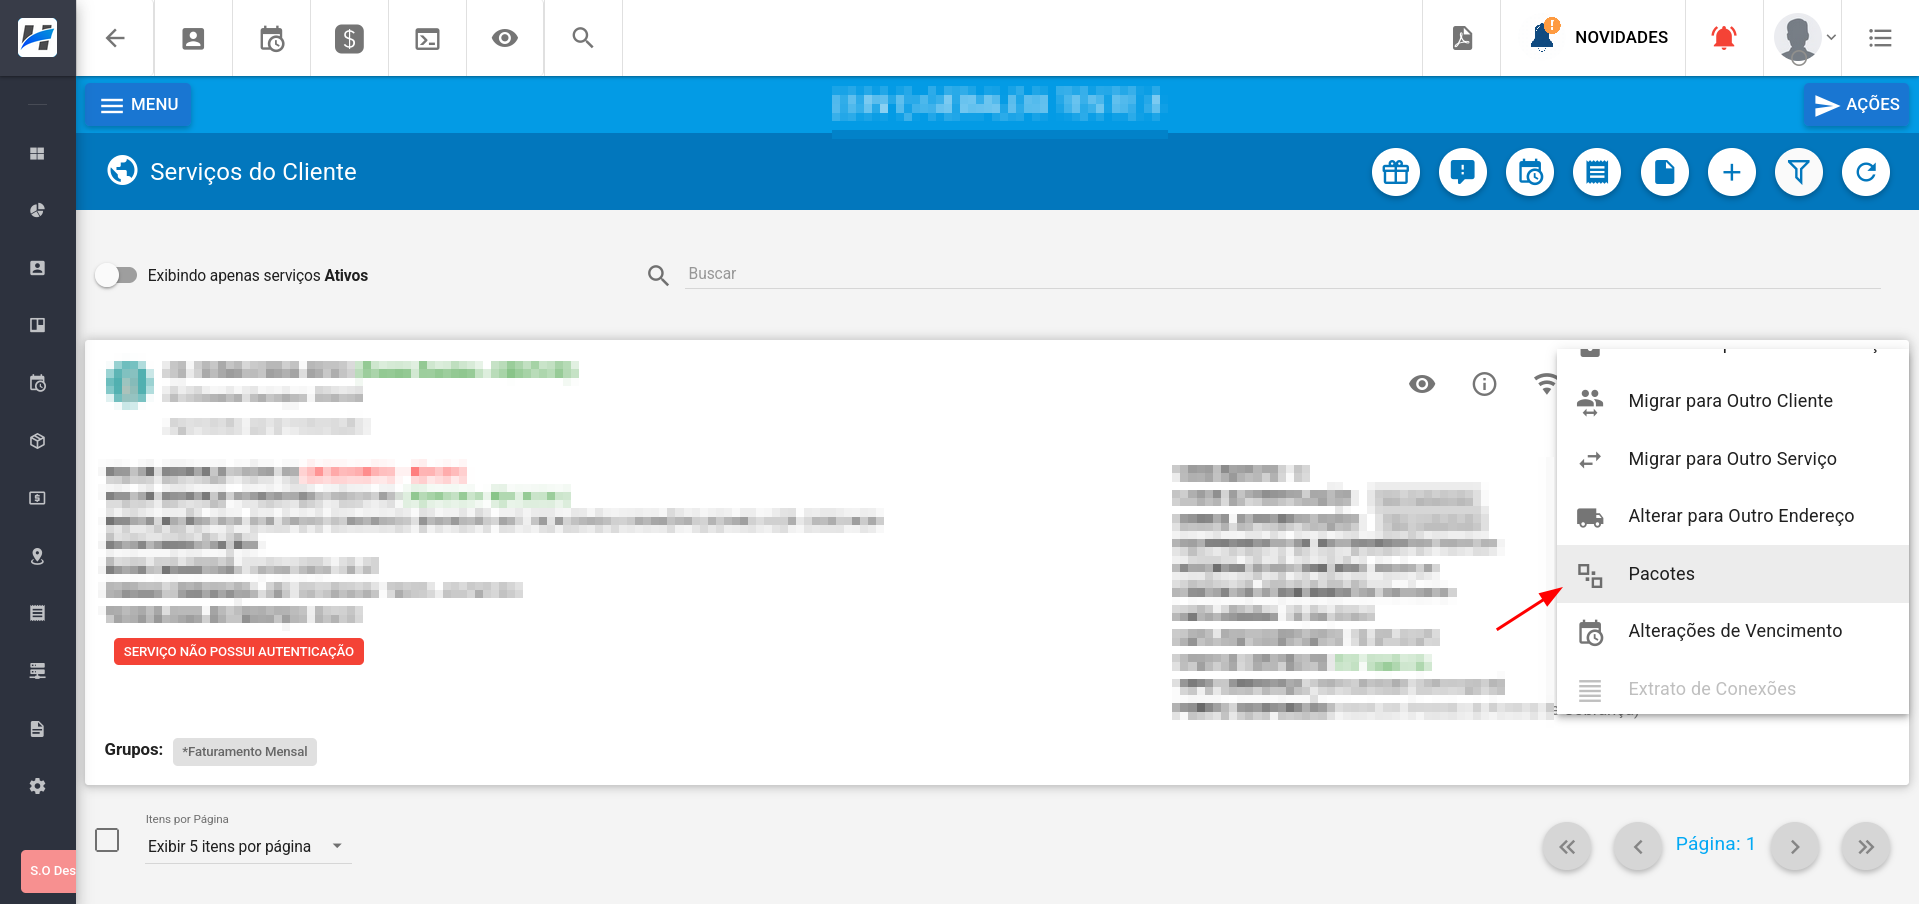Viewport: 1919px width, 904px height.
Task: Click the eye icon in top toolbar
Action: 505,38
